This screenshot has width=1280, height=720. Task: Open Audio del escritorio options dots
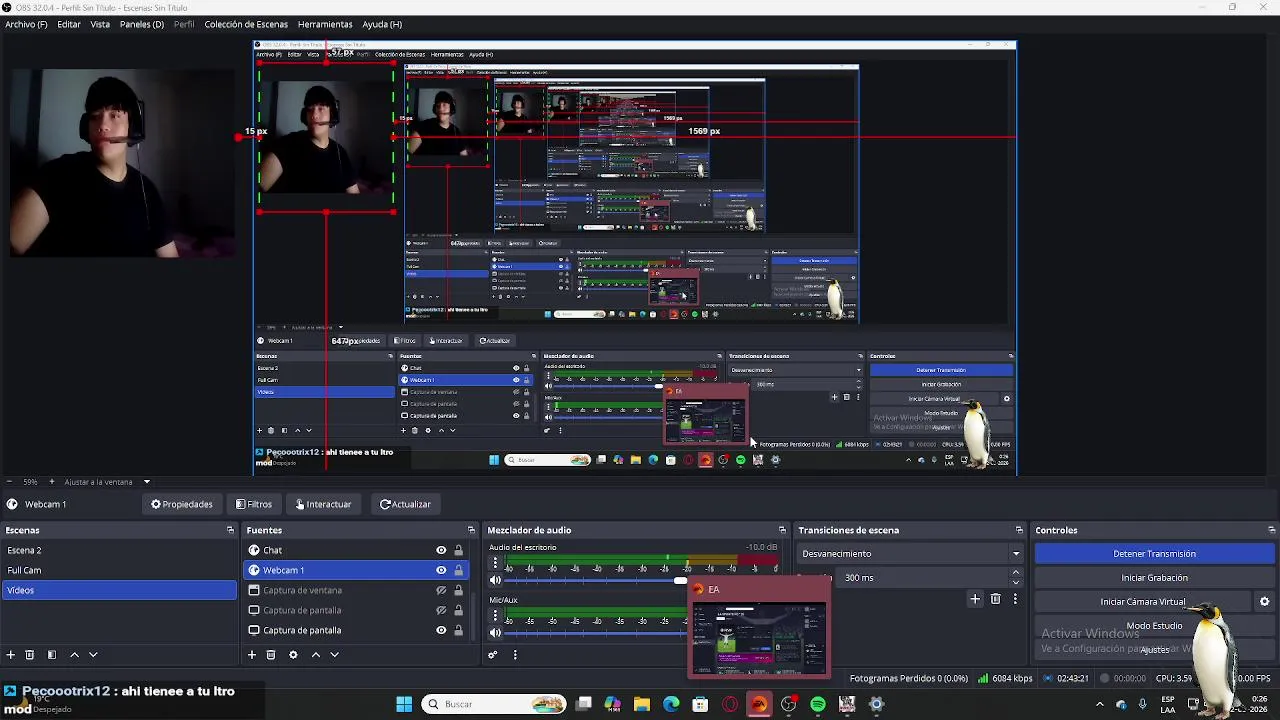494,563
